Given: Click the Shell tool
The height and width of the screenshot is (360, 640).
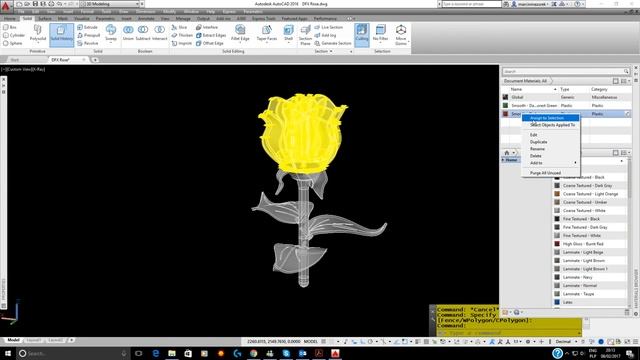Looking at the screenshot, I should pyautogui.click(x=289, y=33).
